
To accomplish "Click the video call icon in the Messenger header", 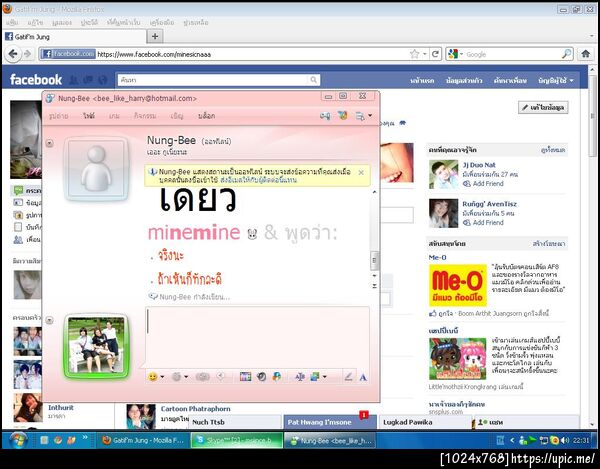I will point(325,116).
